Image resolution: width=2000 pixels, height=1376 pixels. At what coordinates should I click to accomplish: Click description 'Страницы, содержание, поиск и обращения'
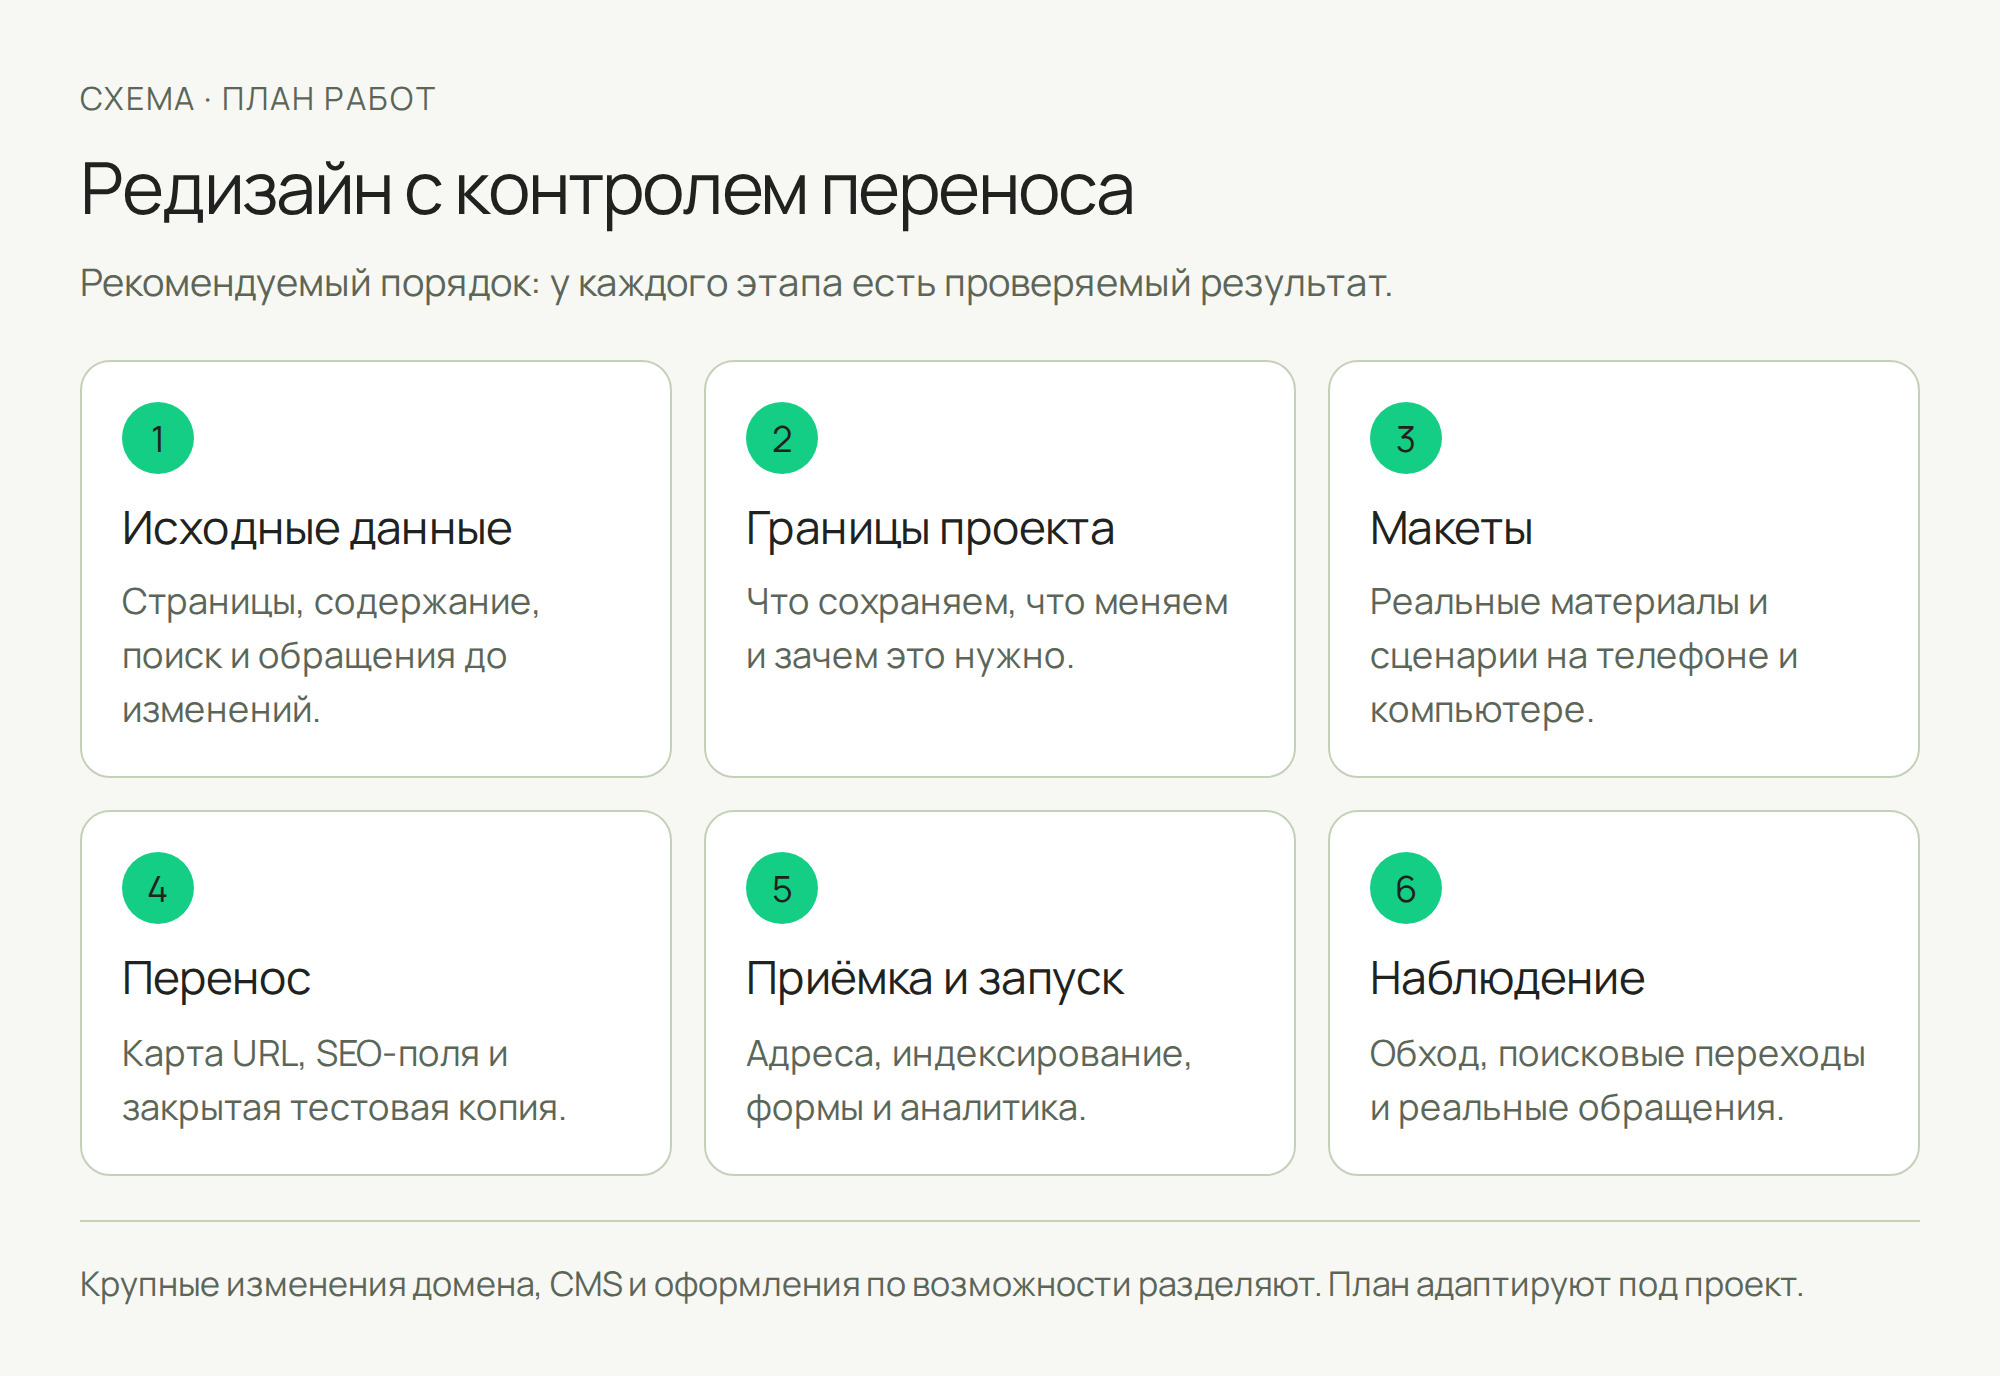[331, 656]
